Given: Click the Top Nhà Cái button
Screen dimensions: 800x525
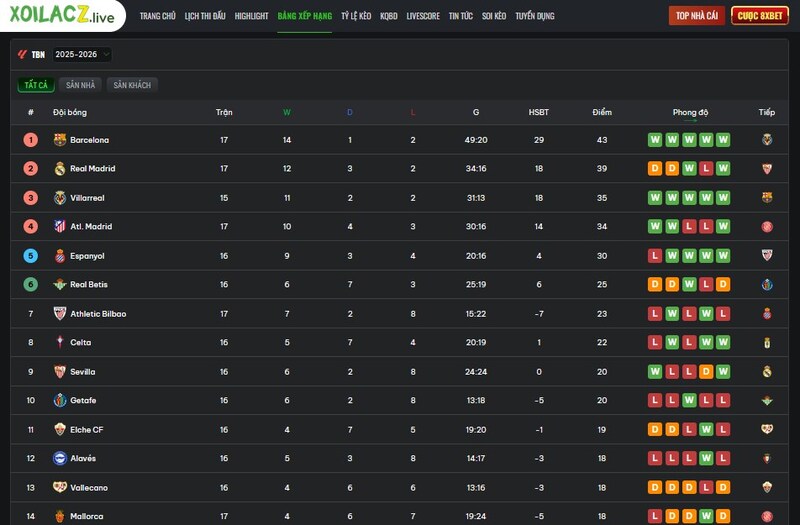Looking at the screenshot, I should point(696,16).
